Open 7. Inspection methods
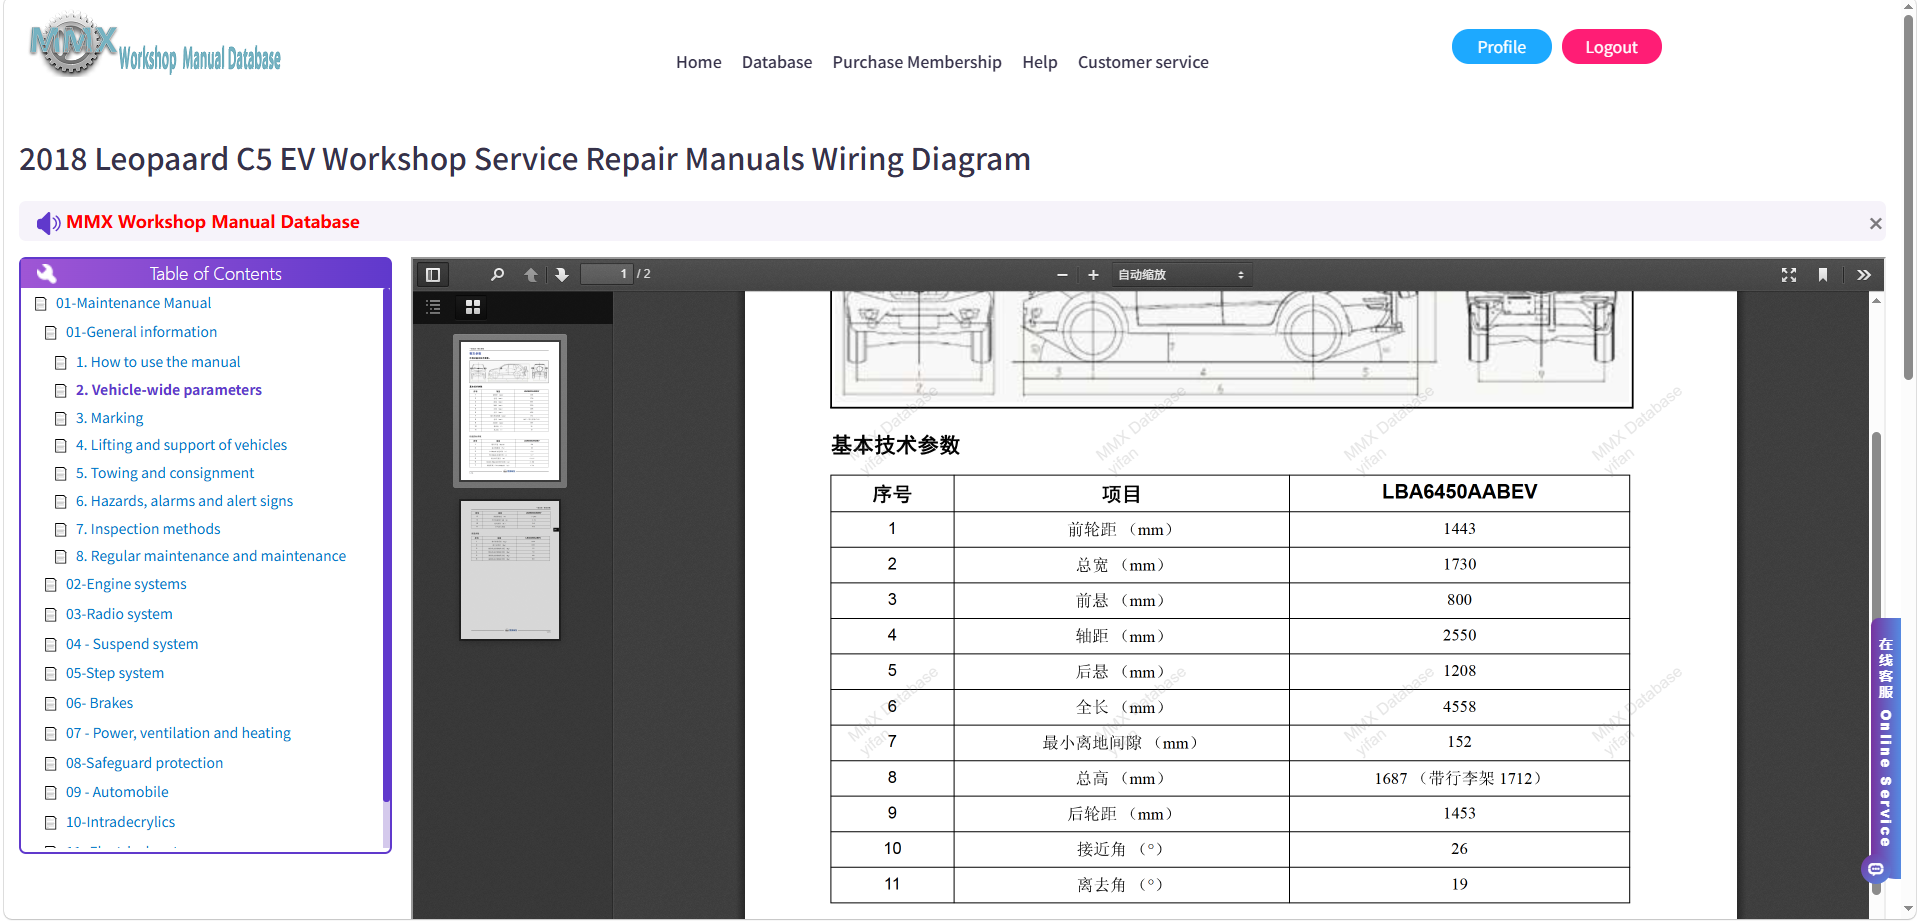1919x923 pixels. coord(148,529)
